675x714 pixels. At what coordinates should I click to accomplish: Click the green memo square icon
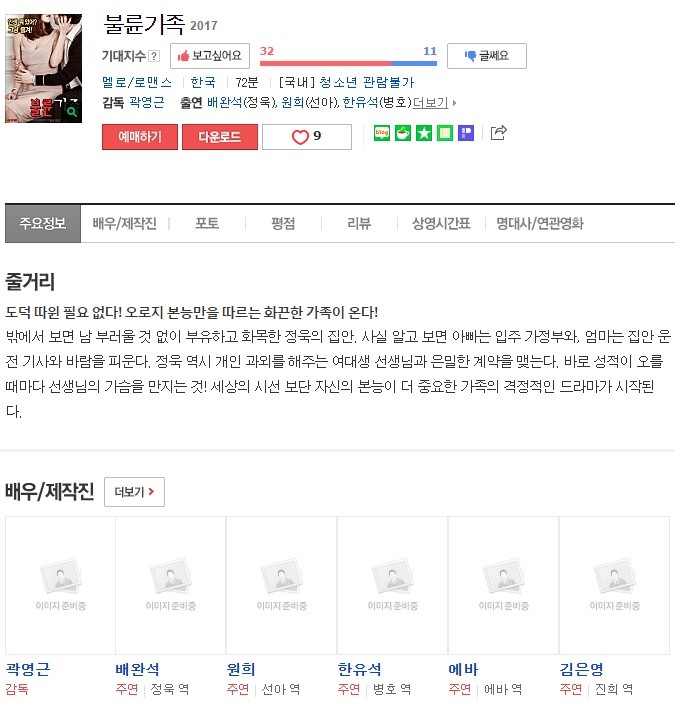point(445,133)
